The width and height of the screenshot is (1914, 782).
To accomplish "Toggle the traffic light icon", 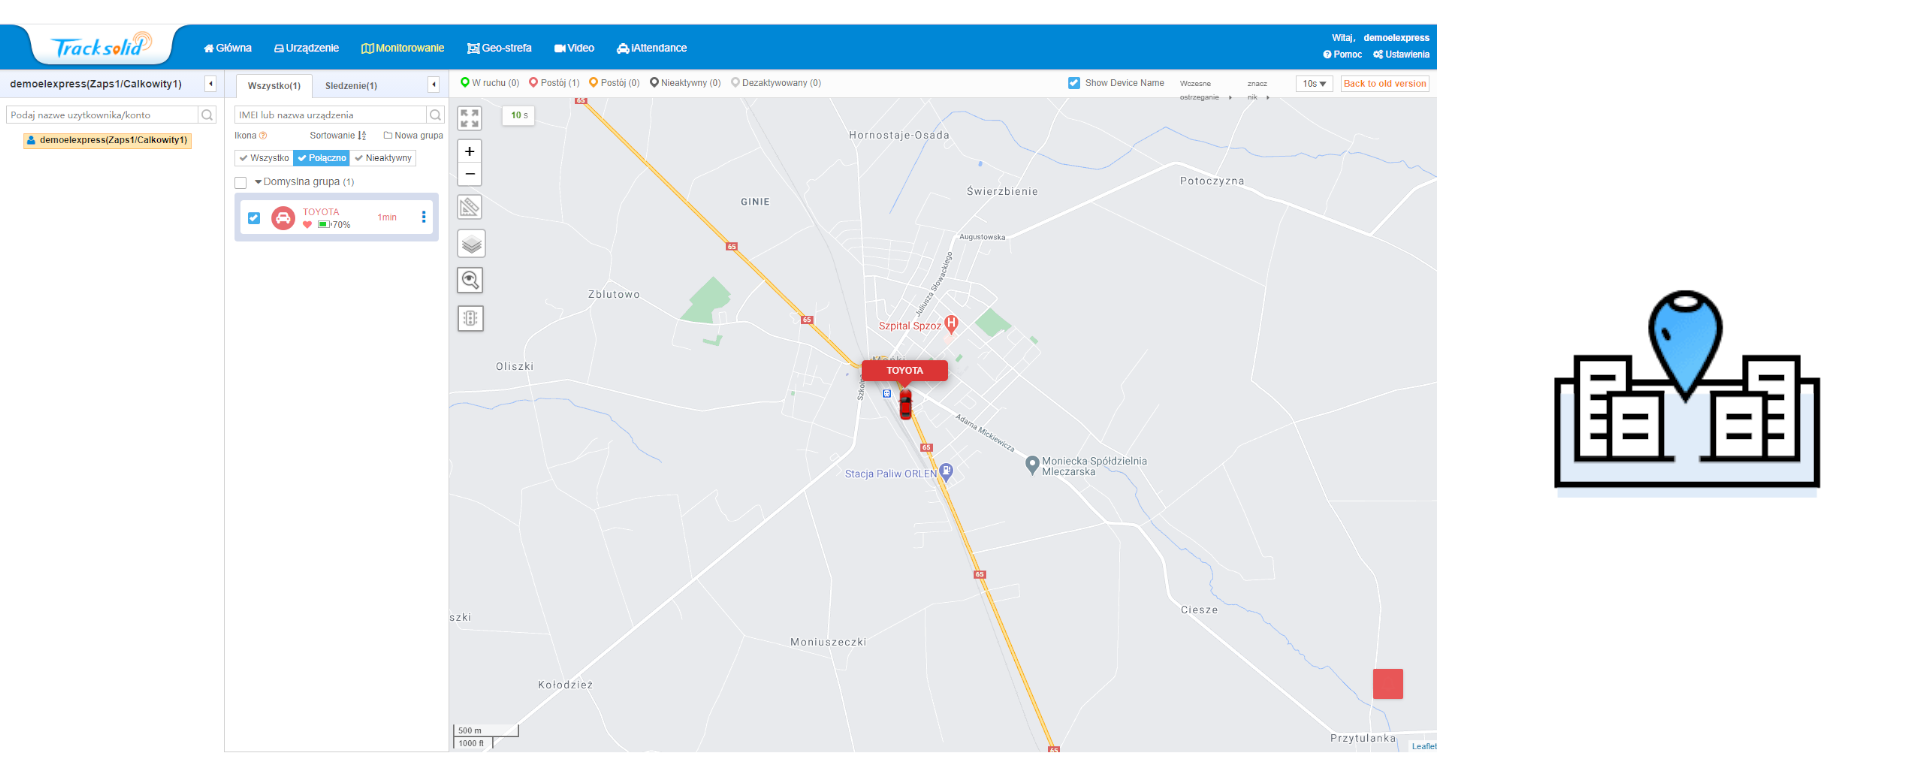I will [470, 318].
